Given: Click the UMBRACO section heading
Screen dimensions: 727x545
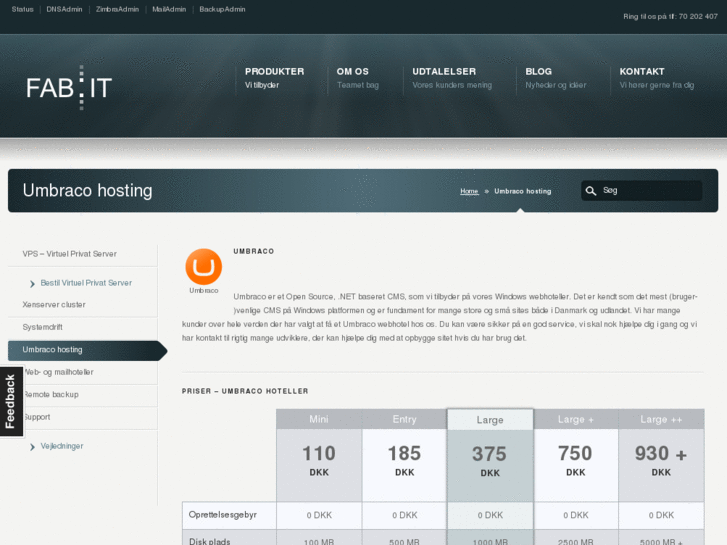Looking at the screenshot, I should tap(254, 251).
